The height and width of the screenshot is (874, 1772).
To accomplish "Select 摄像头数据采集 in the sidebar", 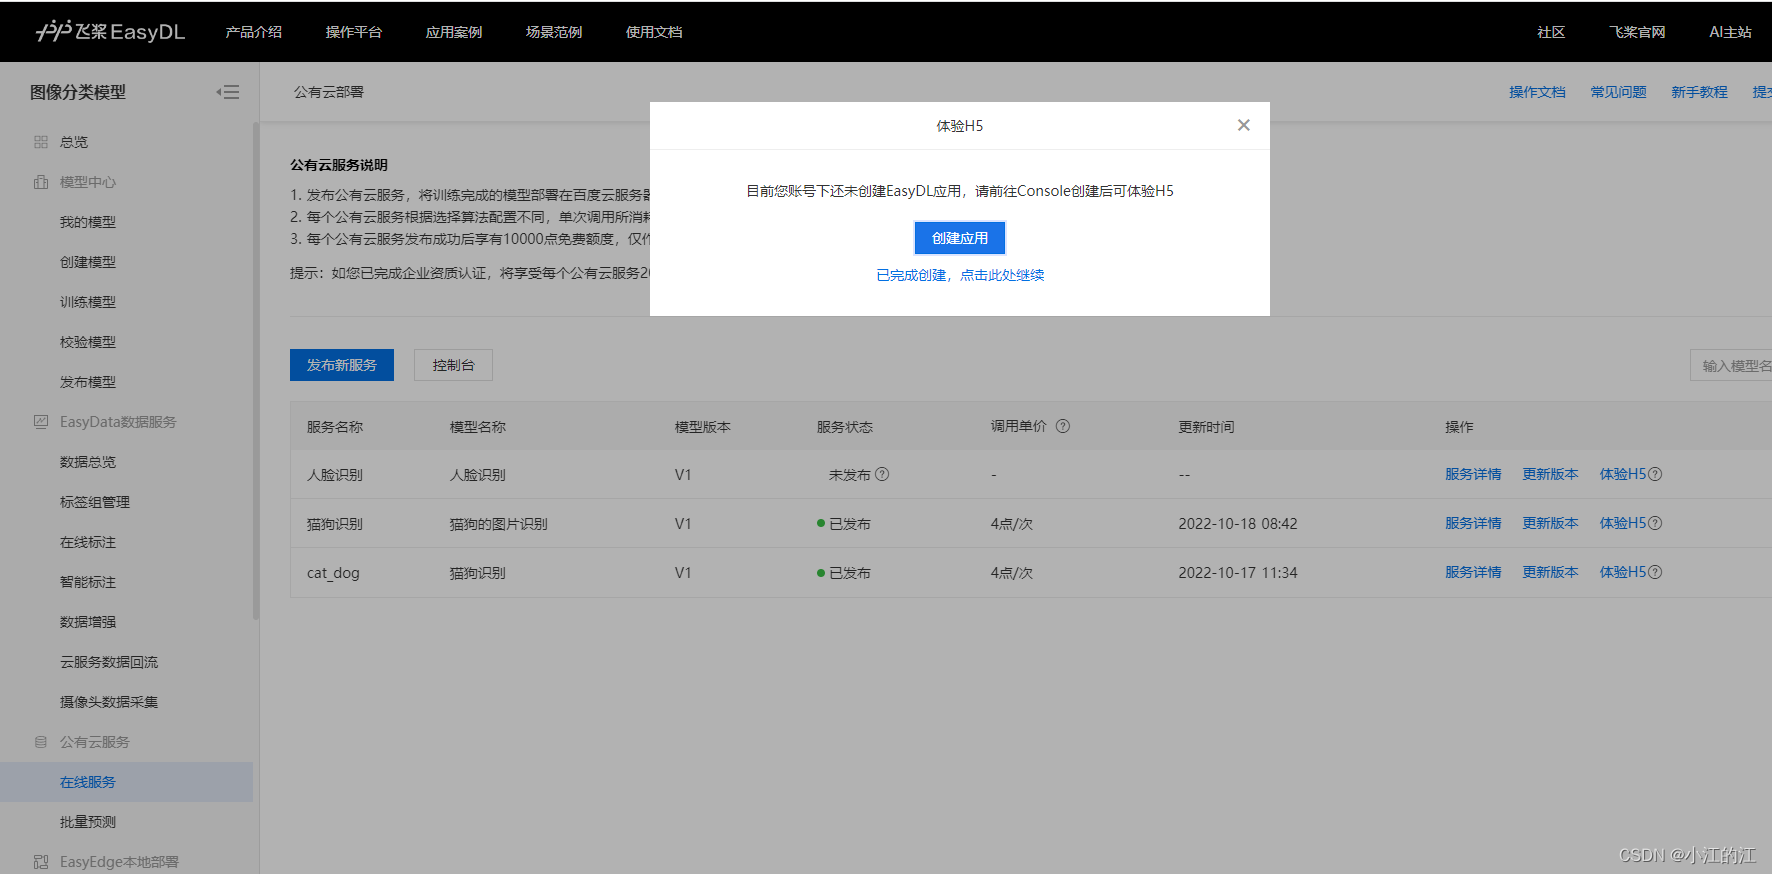I will [x=109, y=702].
